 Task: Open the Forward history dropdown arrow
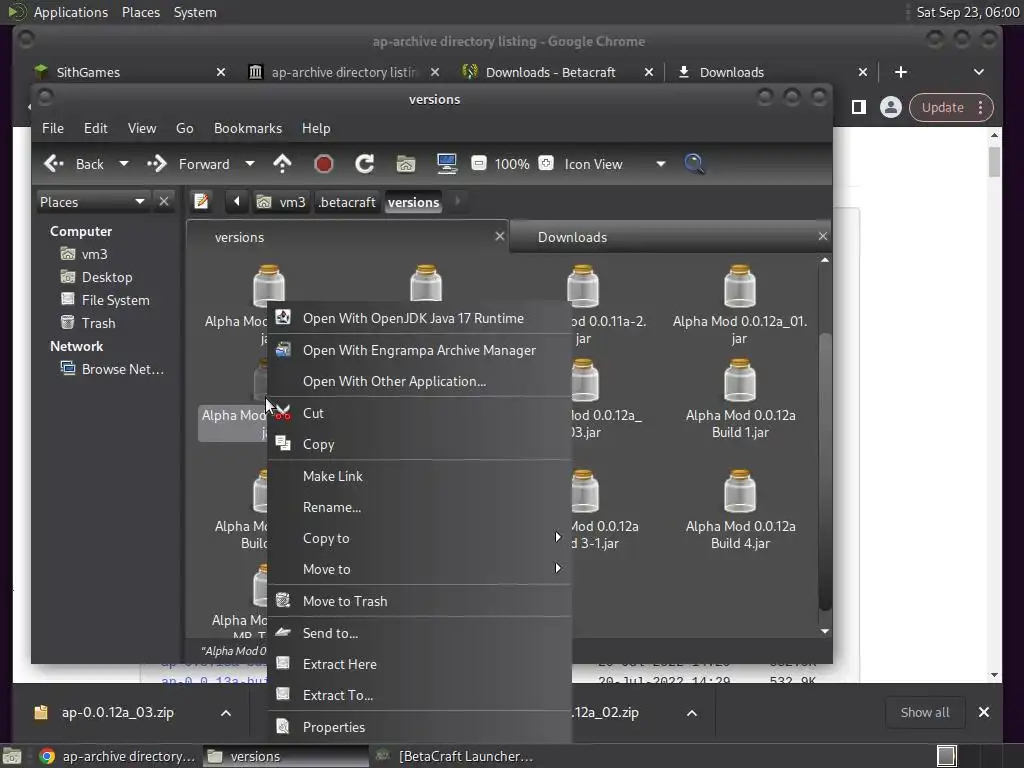(x=249, y=164)
